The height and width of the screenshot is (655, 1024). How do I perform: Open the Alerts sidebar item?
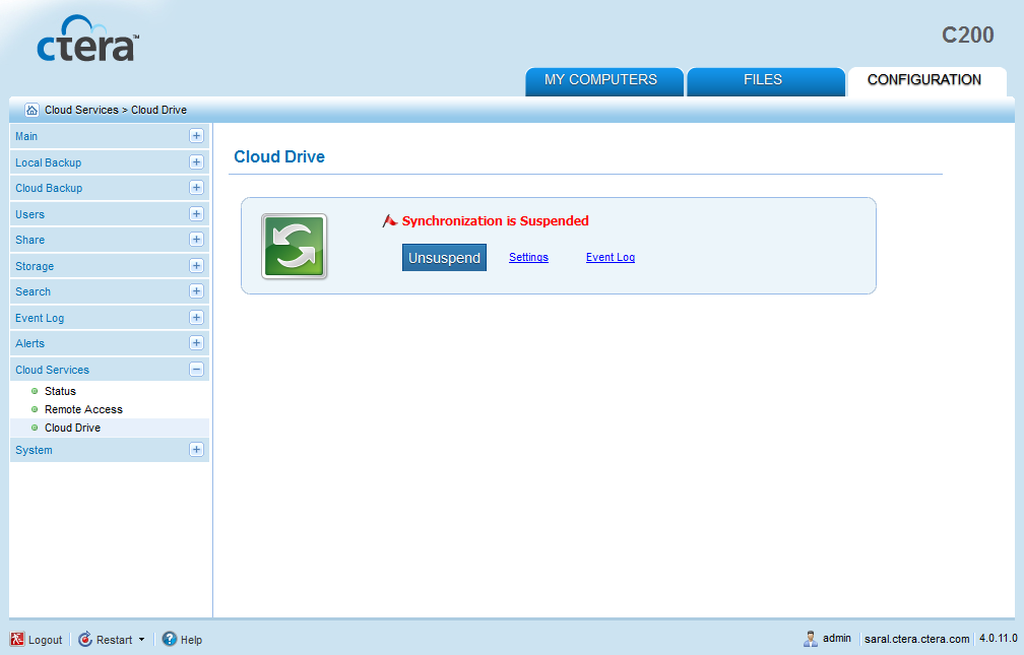30,343
